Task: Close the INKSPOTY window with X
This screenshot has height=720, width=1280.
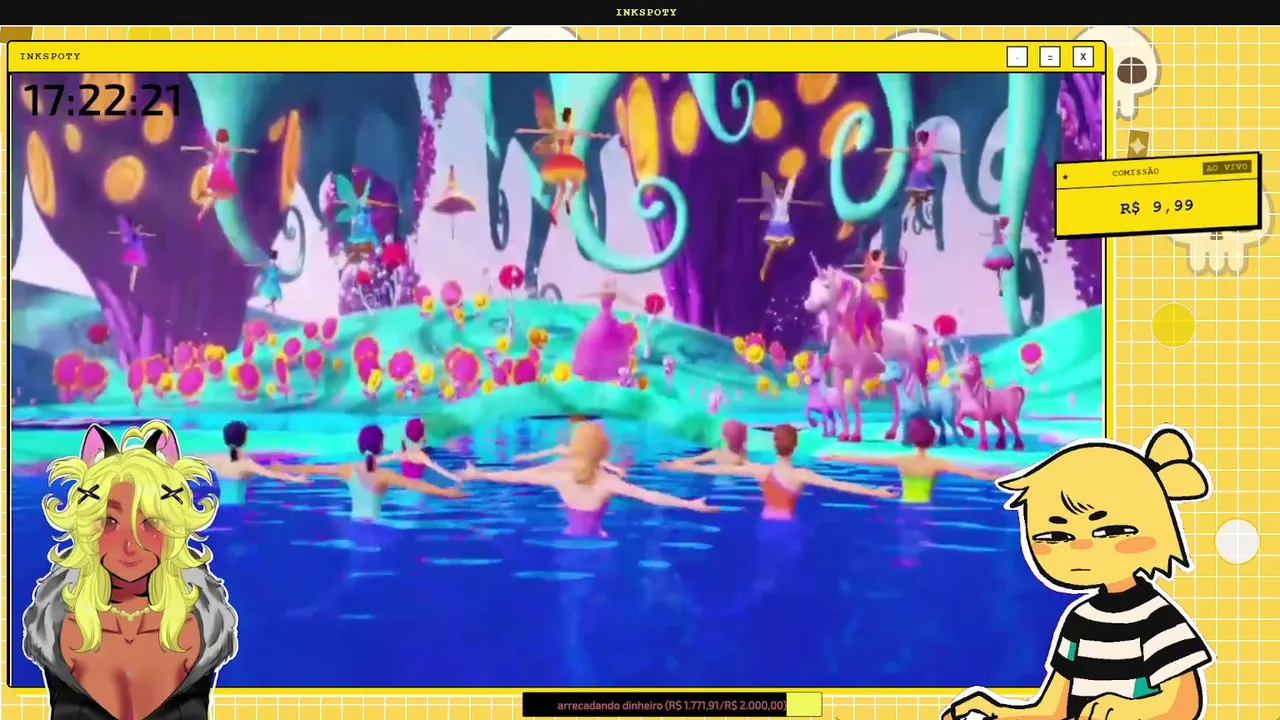Action: [x=1082, y=57]
